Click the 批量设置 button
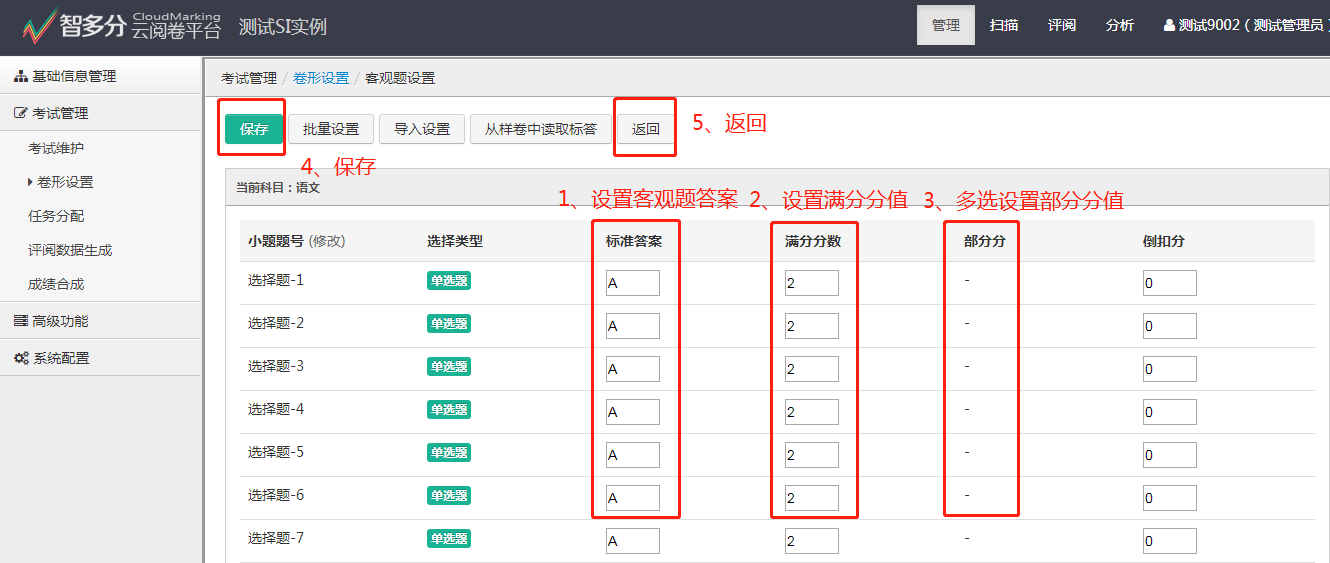 click(x=331, y=129)
